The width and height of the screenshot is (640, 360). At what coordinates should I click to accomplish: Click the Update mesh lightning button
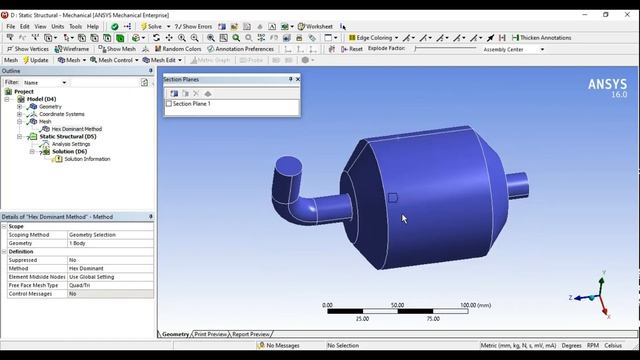pos(36,60)
